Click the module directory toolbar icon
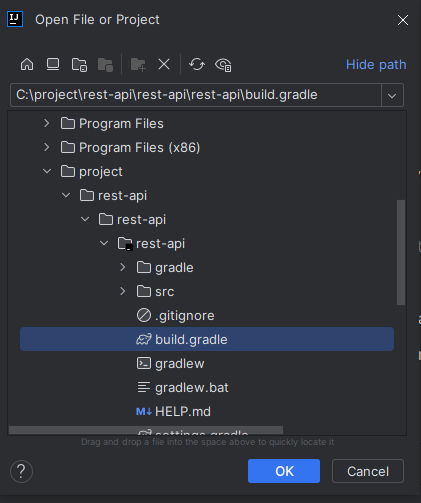Image resolution: width=421 pixels, height=503 pixels. coord(105,64)
